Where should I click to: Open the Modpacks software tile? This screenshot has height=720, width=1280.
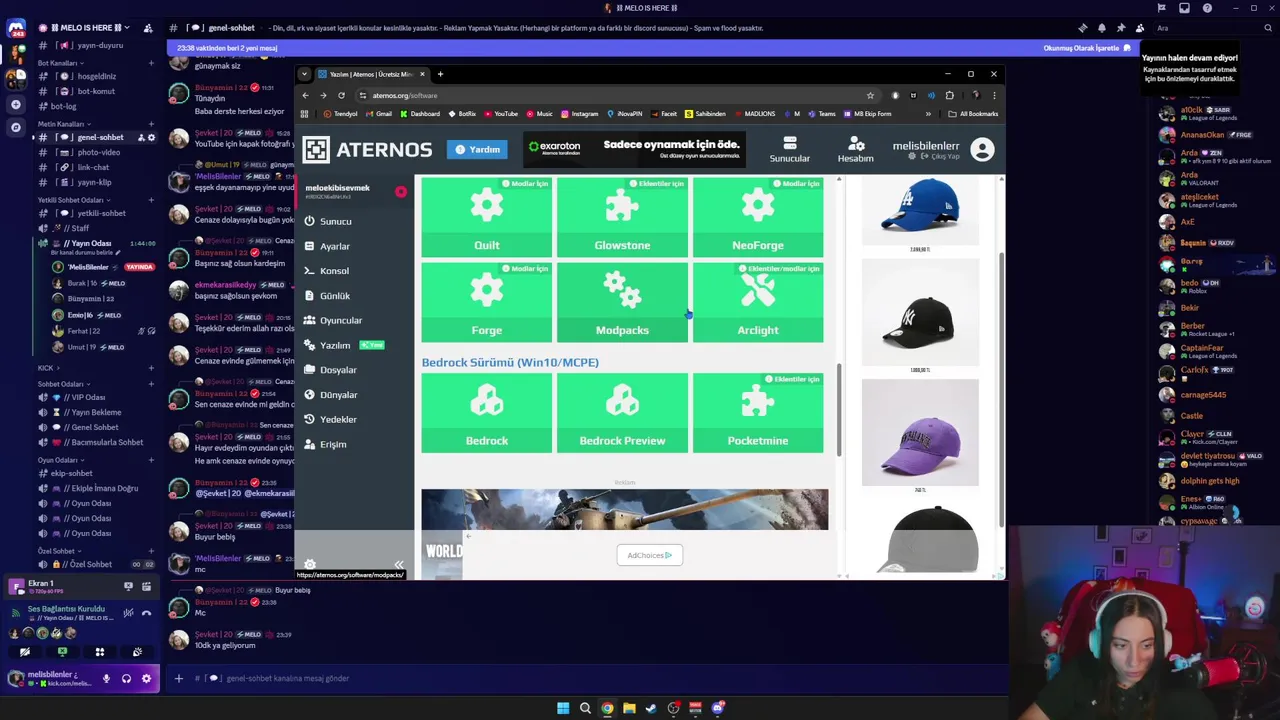point(622,302)
